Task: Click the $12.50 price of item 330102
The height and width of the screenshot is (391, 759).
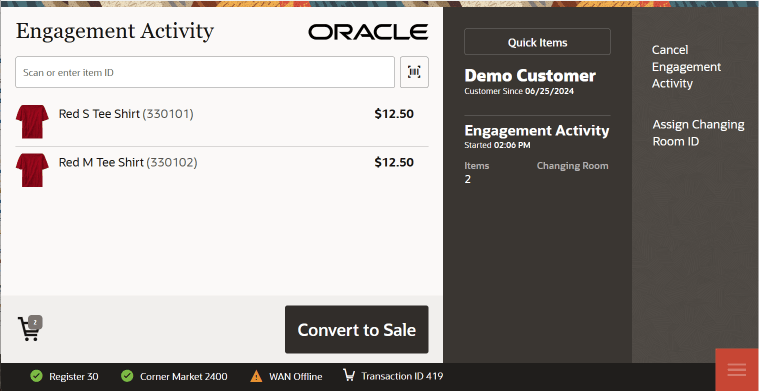Action: [394, 163]
